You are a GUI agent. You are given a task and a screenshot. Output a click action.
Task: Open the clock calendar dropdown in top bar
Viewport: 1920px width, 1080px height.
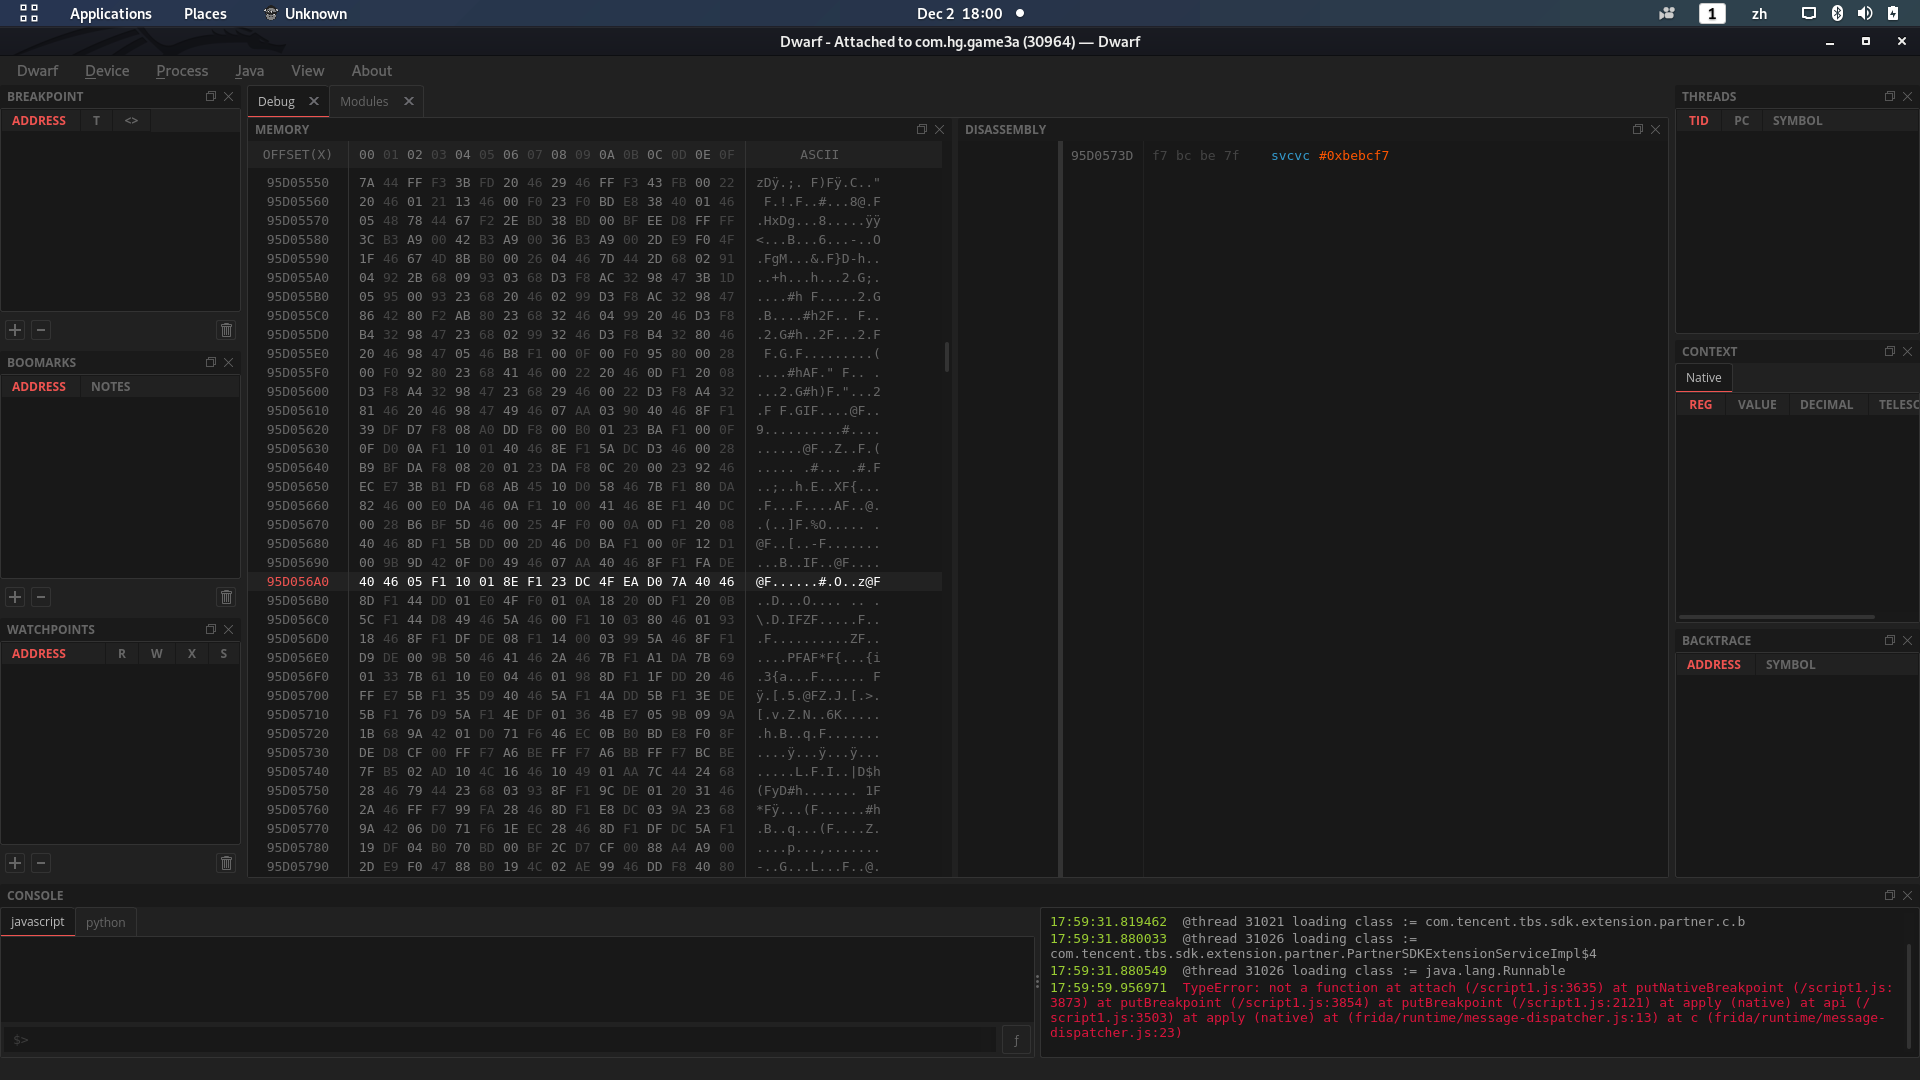(x=961, y=13)
